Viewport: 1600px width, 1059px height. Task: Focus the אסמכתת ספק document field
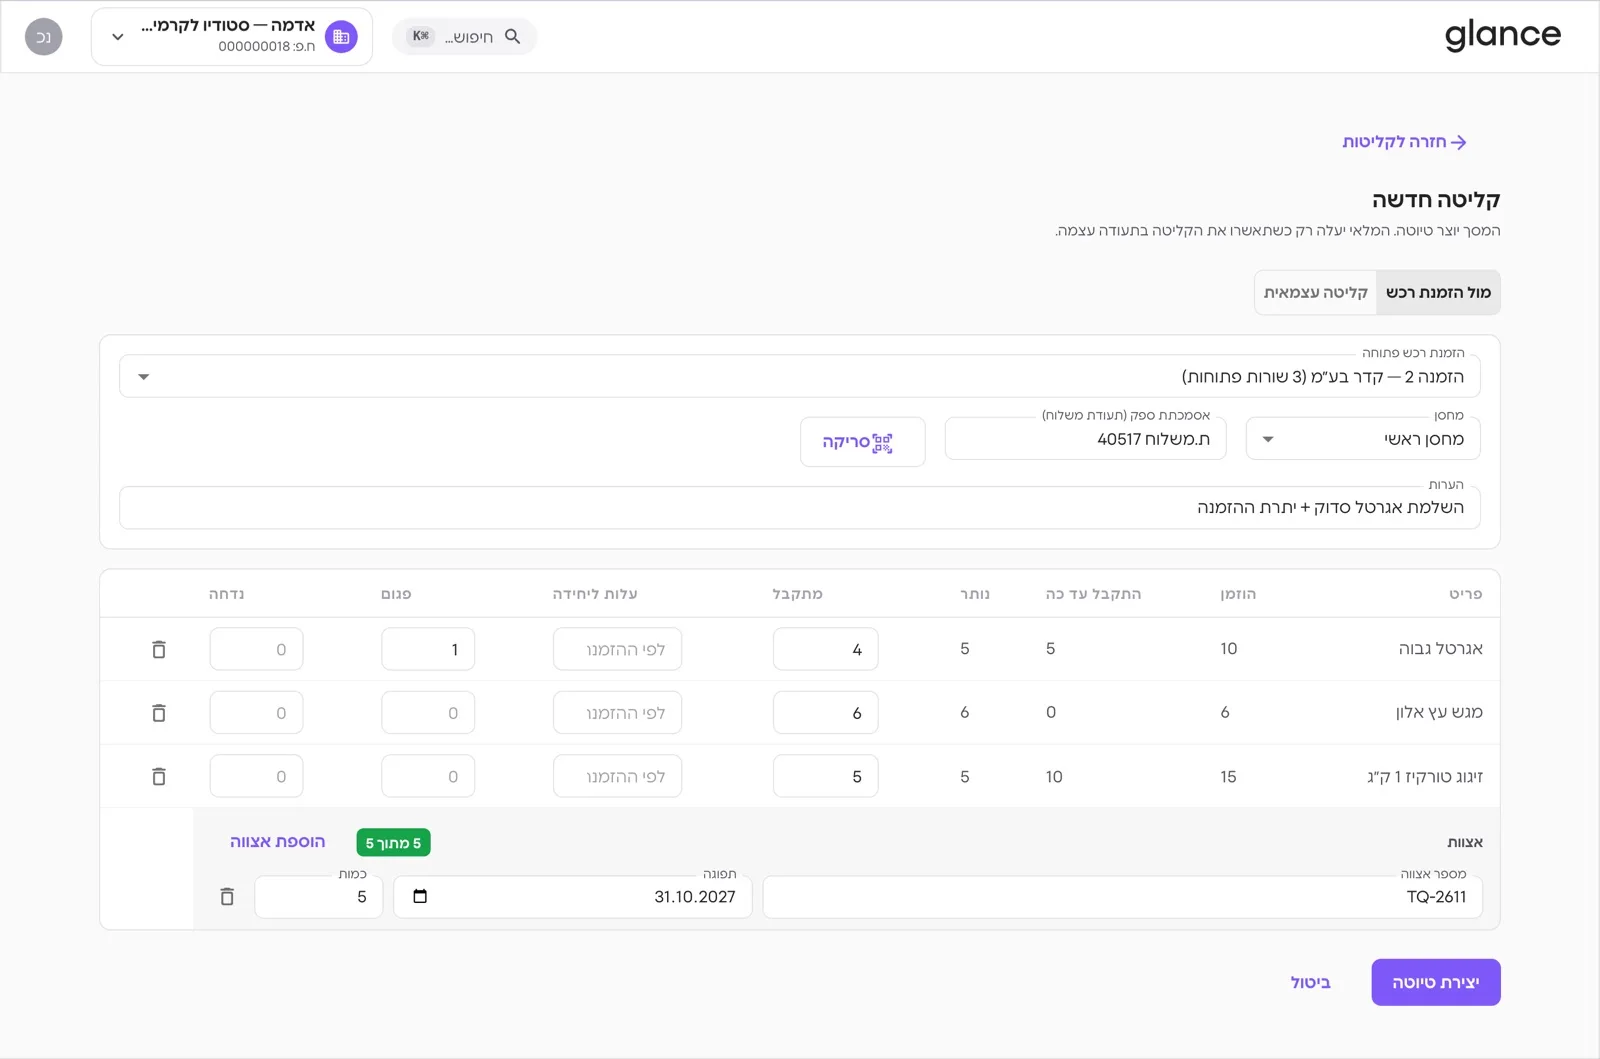[1085, 439]
